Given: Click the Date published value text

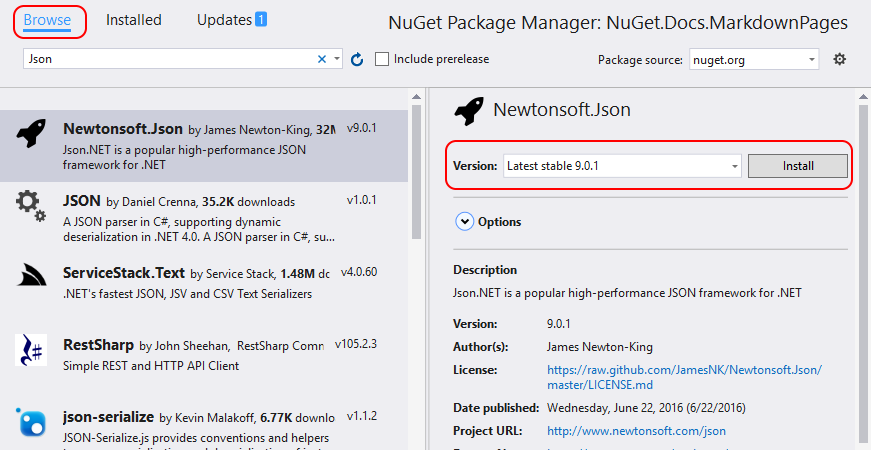Looking at the screenshot, I should pyautogui.click(x=646, y=408).
